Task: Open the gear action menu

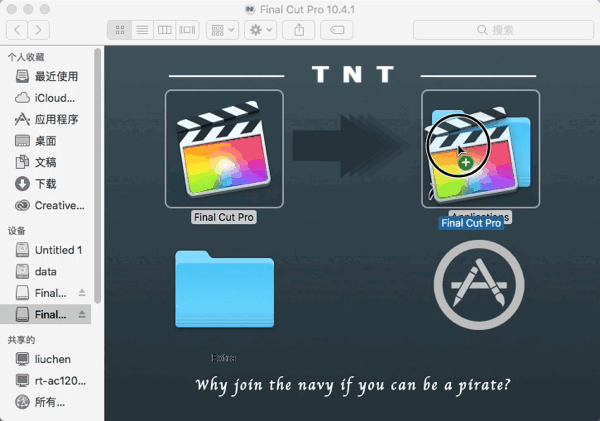Action: click(261, 30)
